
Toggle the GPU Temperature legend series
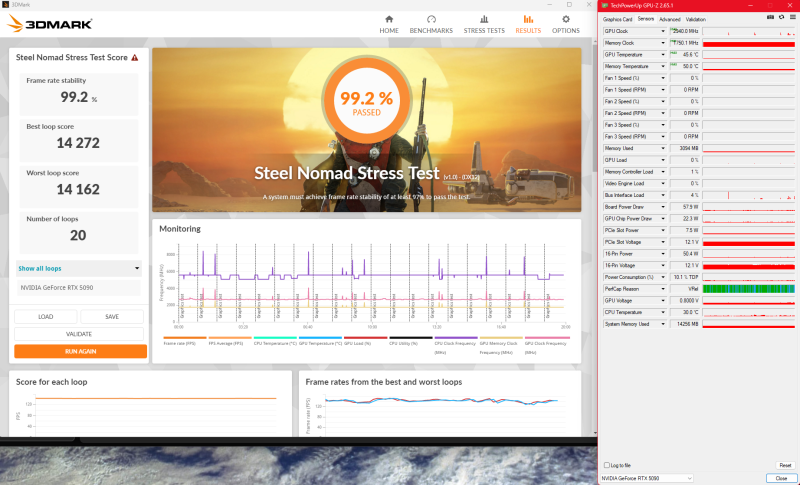point(320,341)
